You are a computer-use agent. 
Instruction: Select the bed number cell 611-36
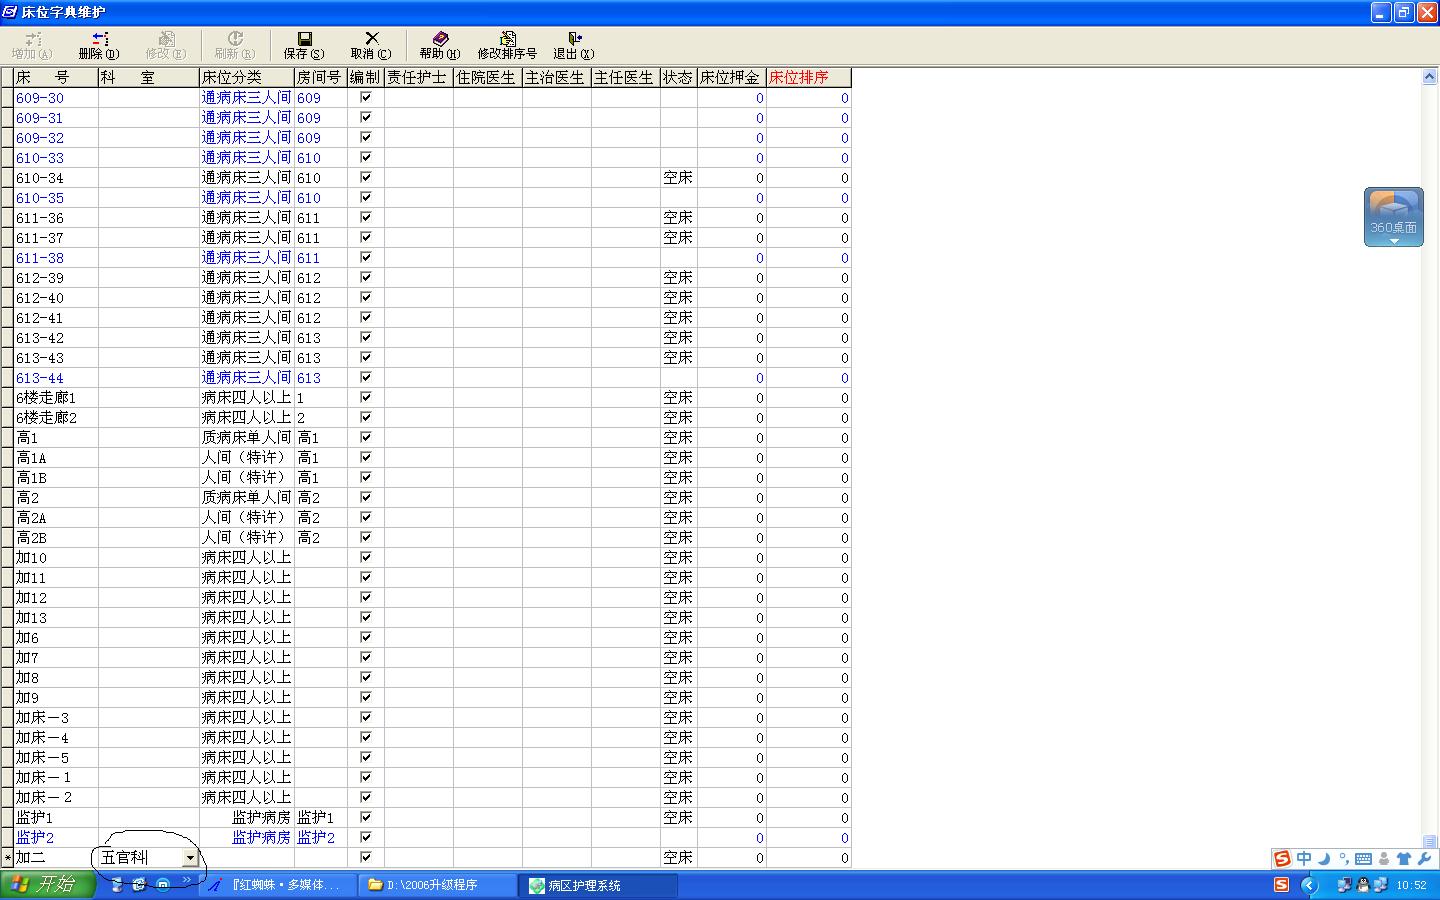click(x=56, y=217)
